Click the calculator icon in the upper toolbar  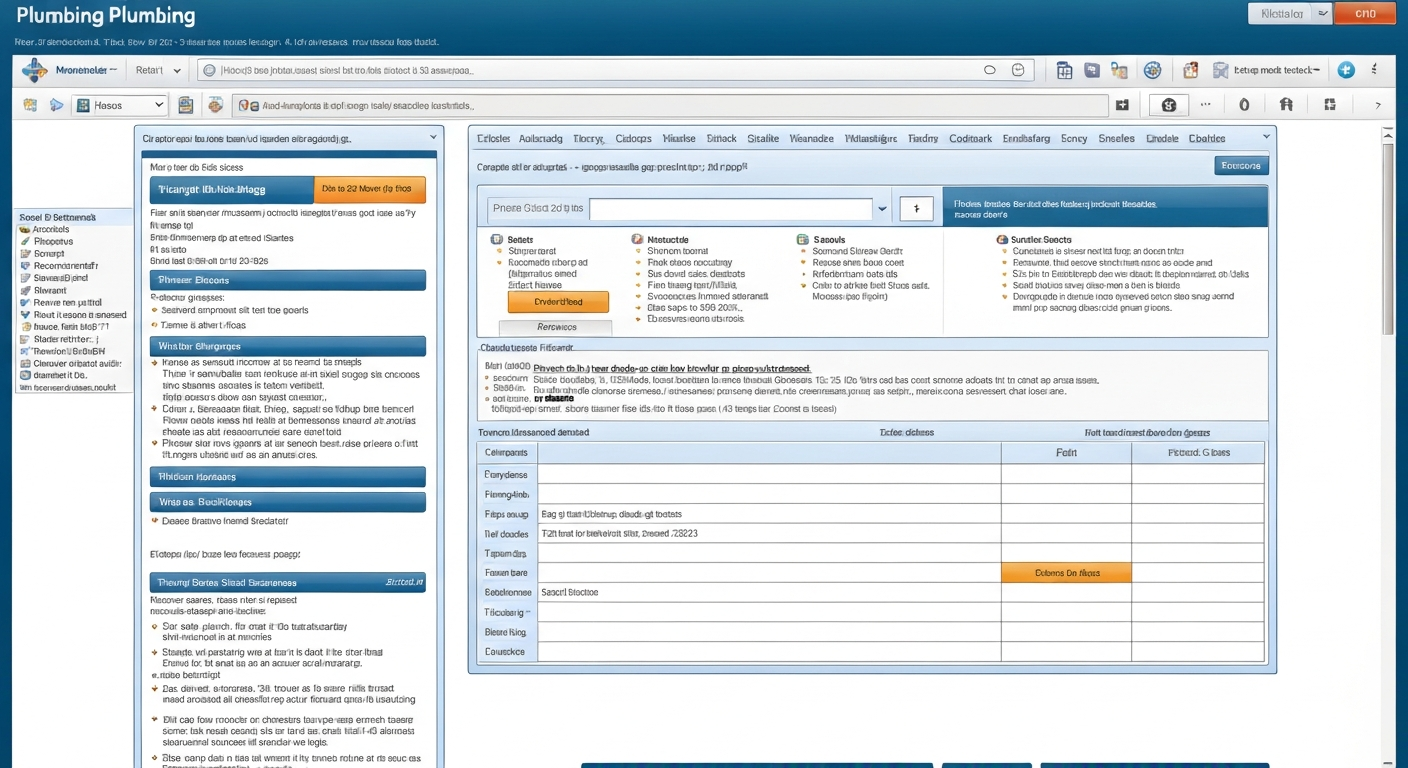(1064, 71)
